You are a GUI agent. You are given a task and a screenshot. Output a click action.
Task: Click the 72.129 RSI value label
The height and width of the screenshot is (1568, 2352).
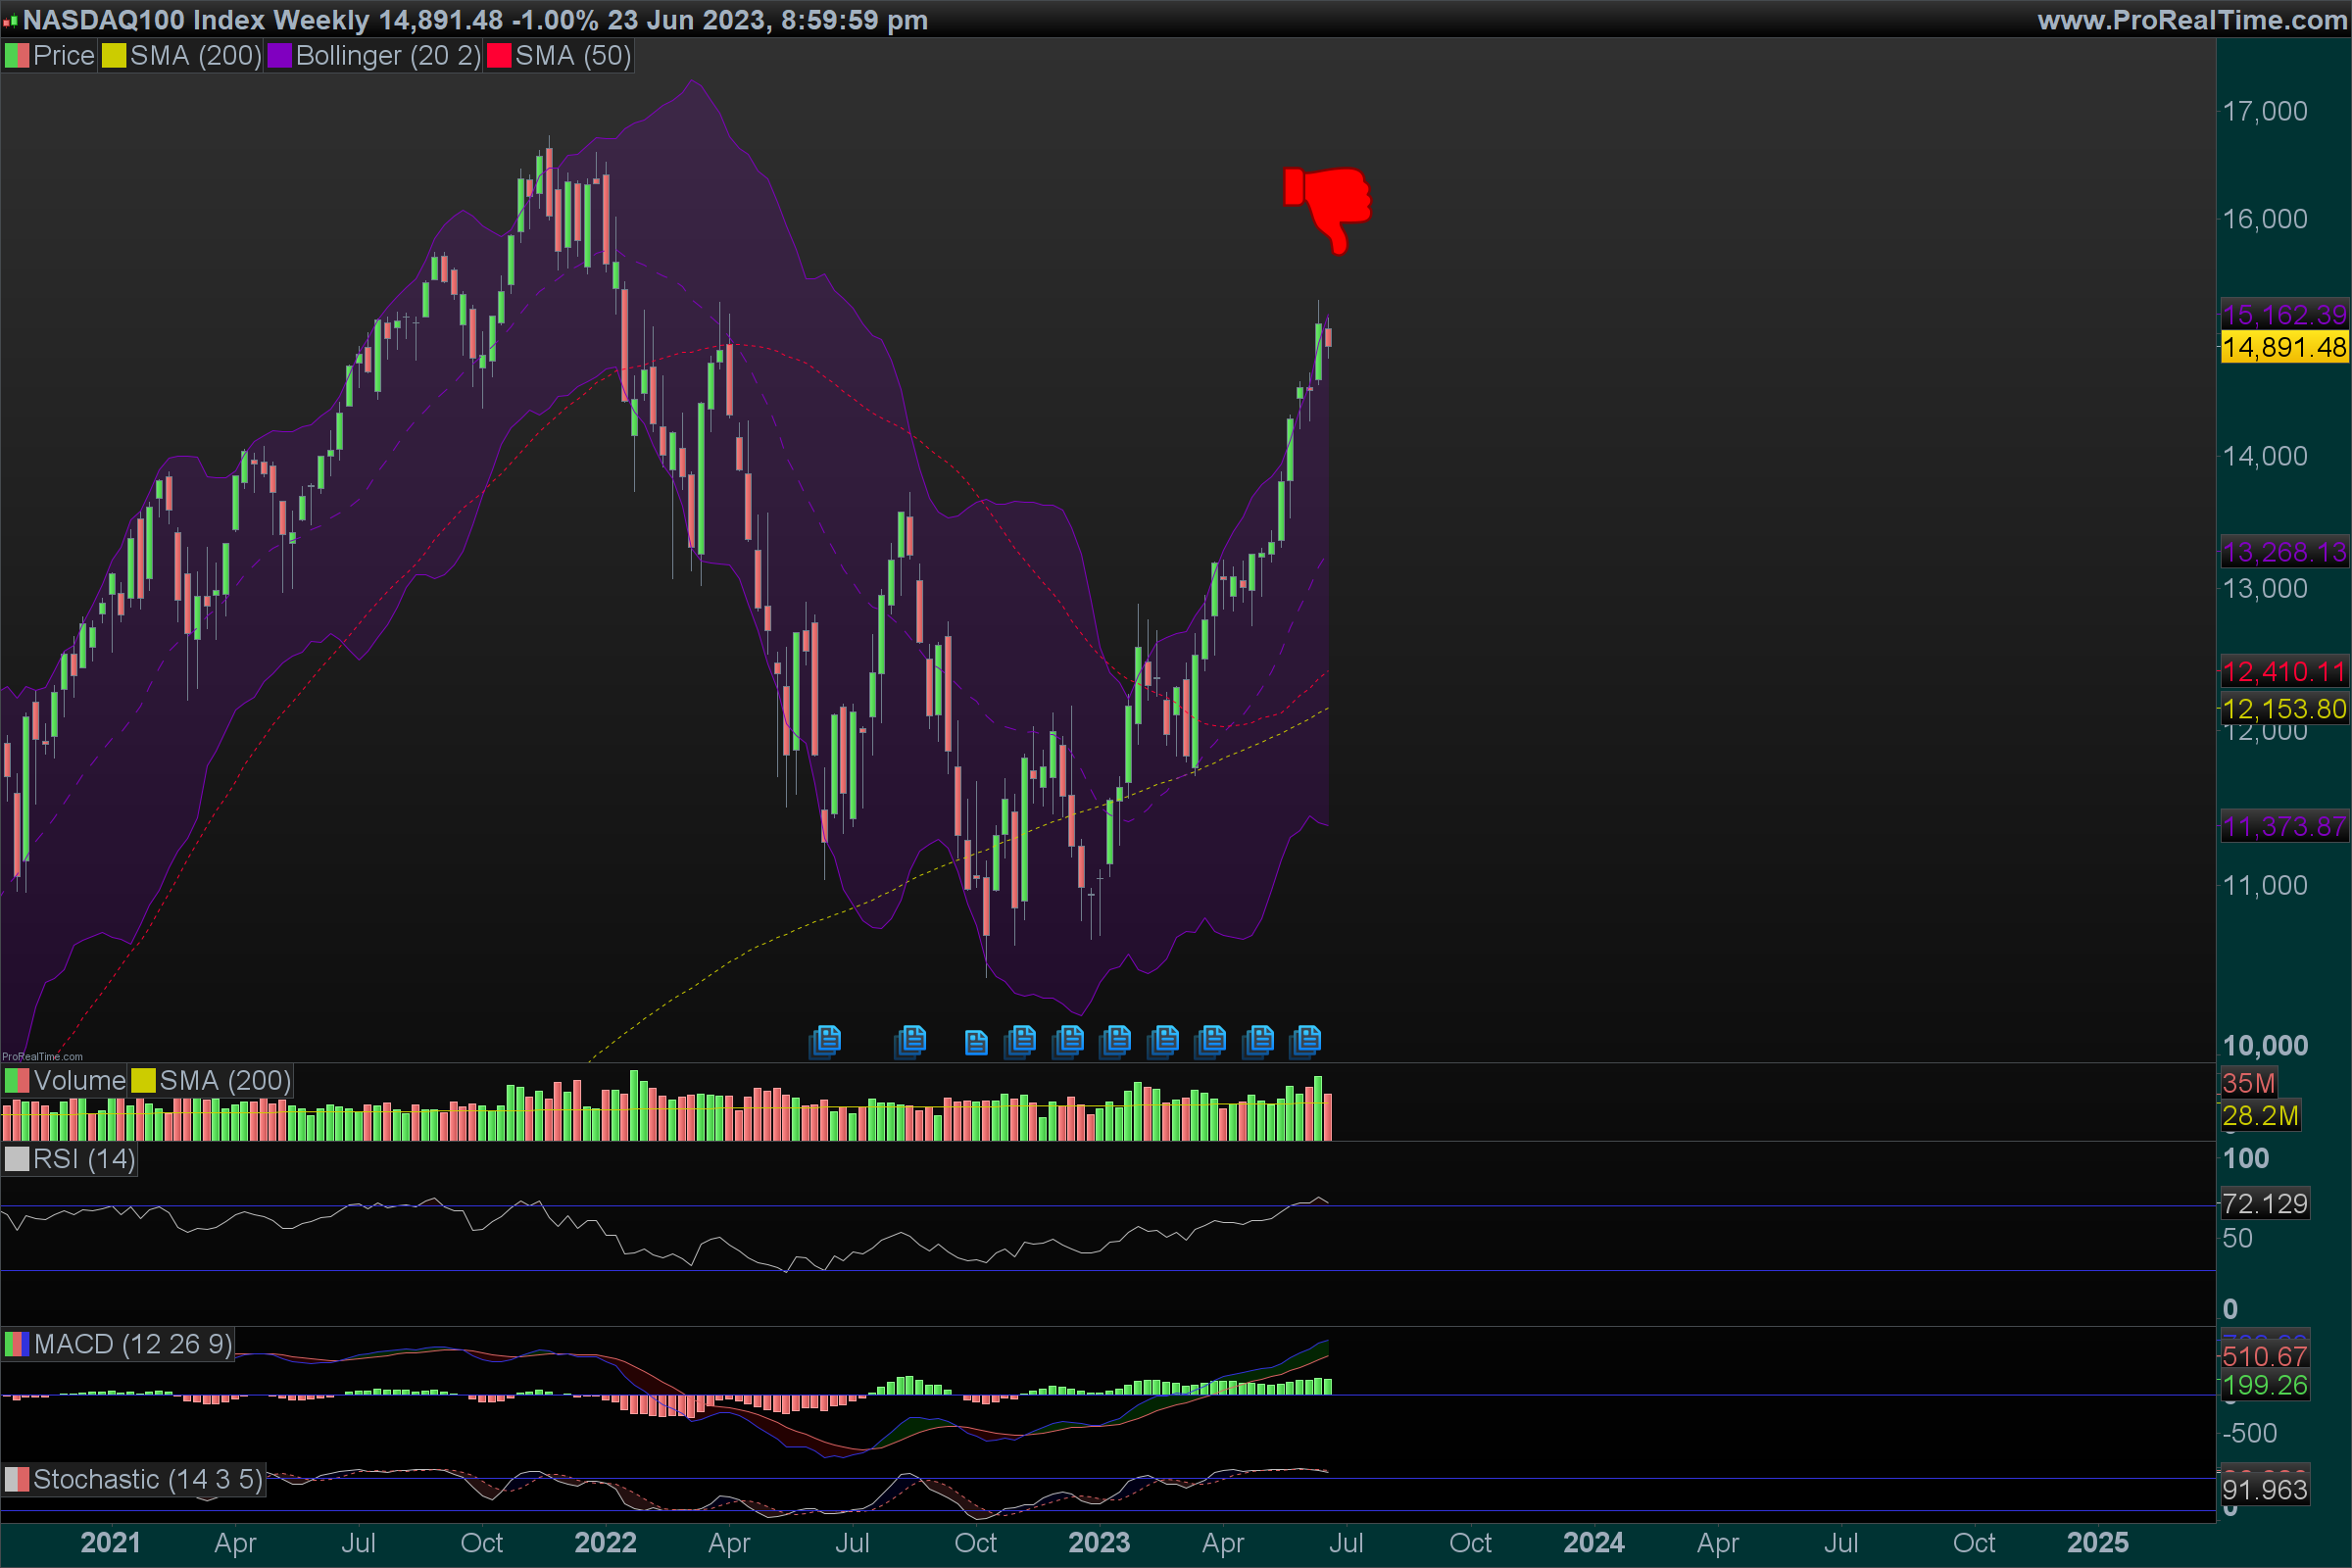pos(2264,1203)
